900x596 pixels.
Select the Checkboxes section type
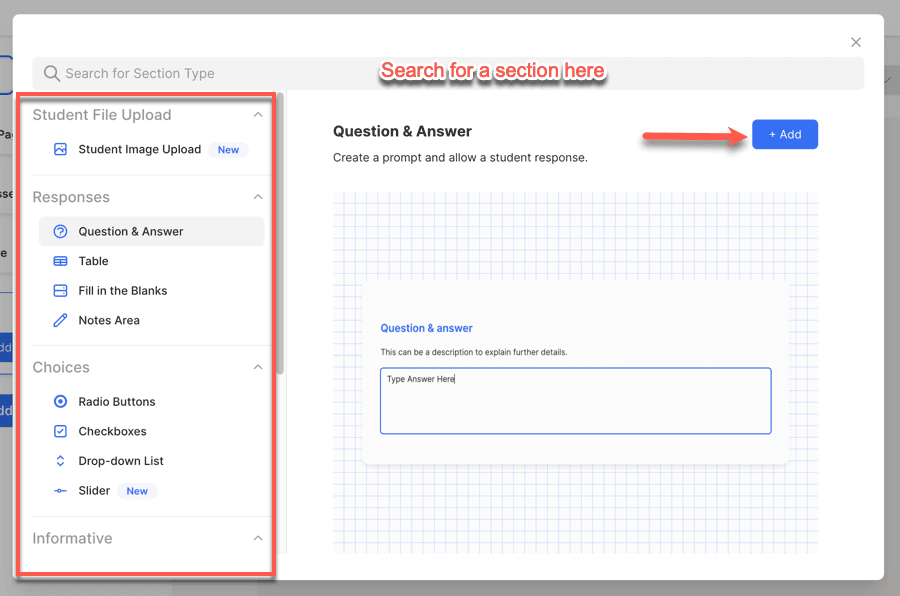point(112,432)
